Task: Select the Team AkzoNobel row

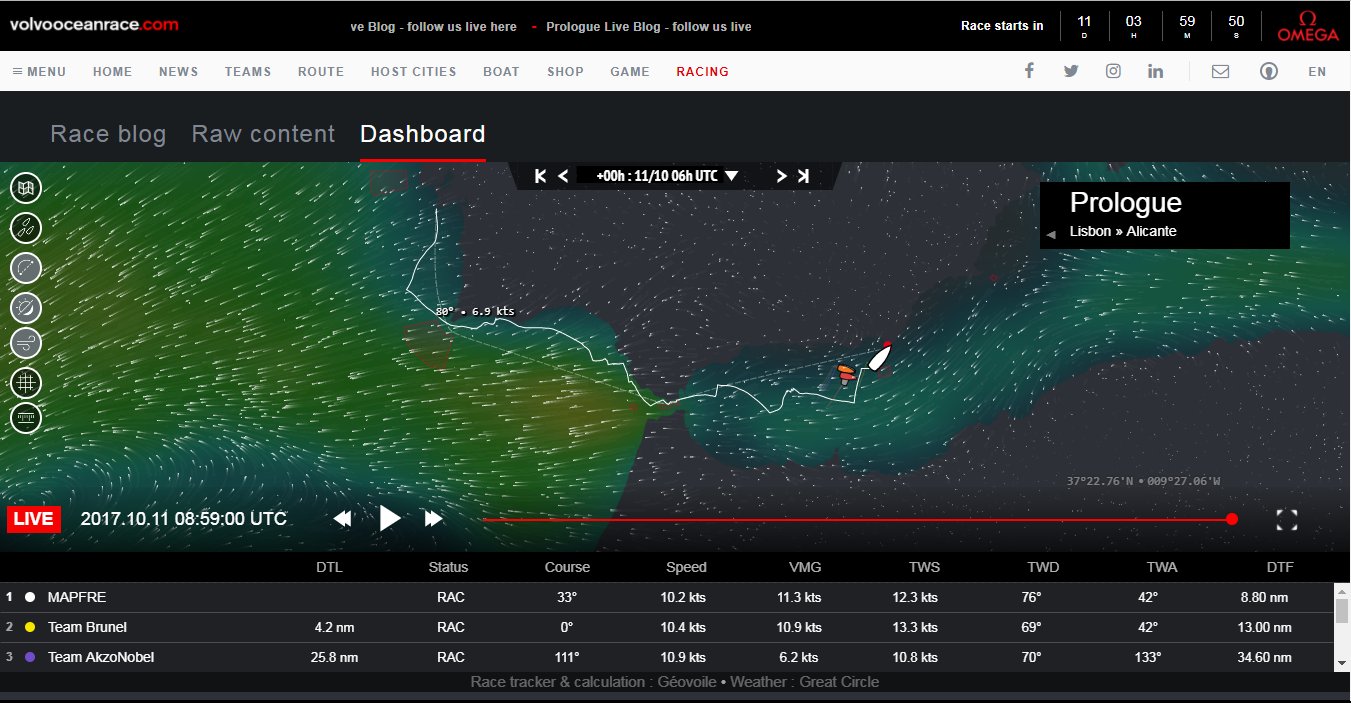Action: tap(667, 657)
